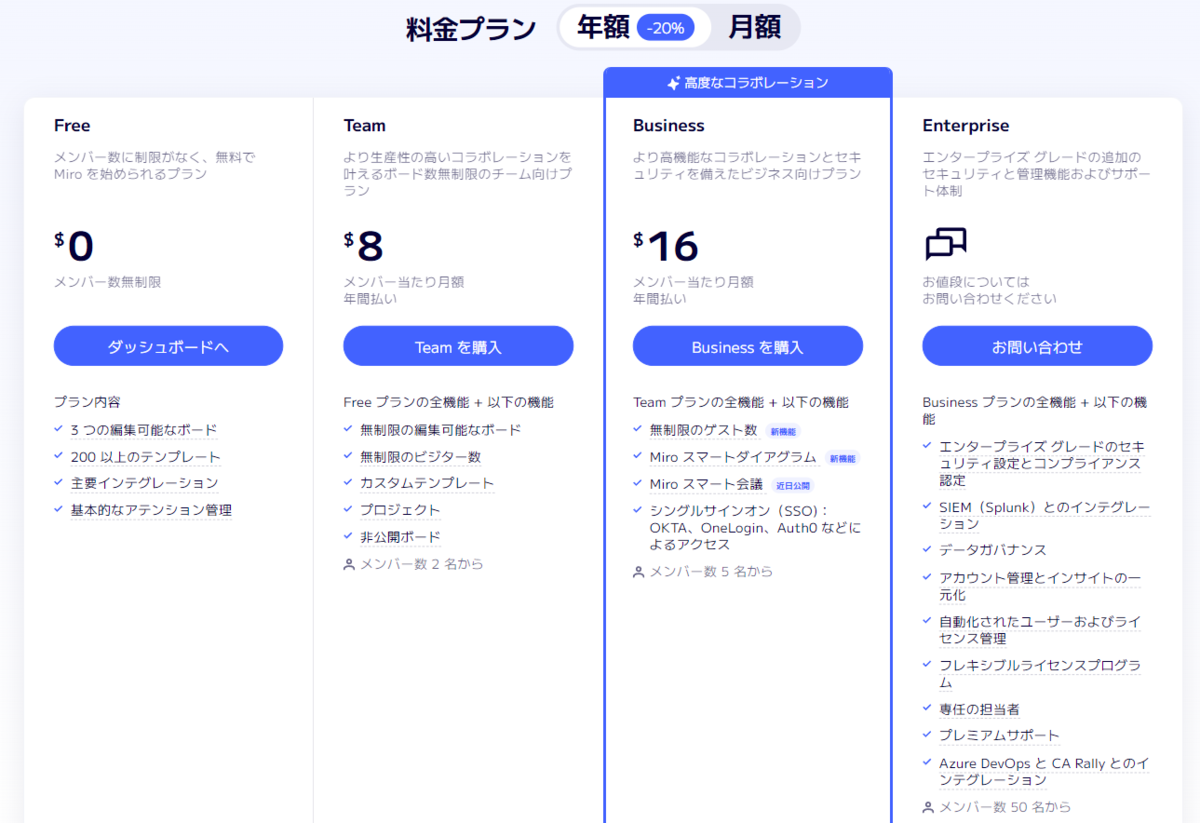
Task: Click the Azure DevOps と CA Rally feature
Action: pos(1044,771)
